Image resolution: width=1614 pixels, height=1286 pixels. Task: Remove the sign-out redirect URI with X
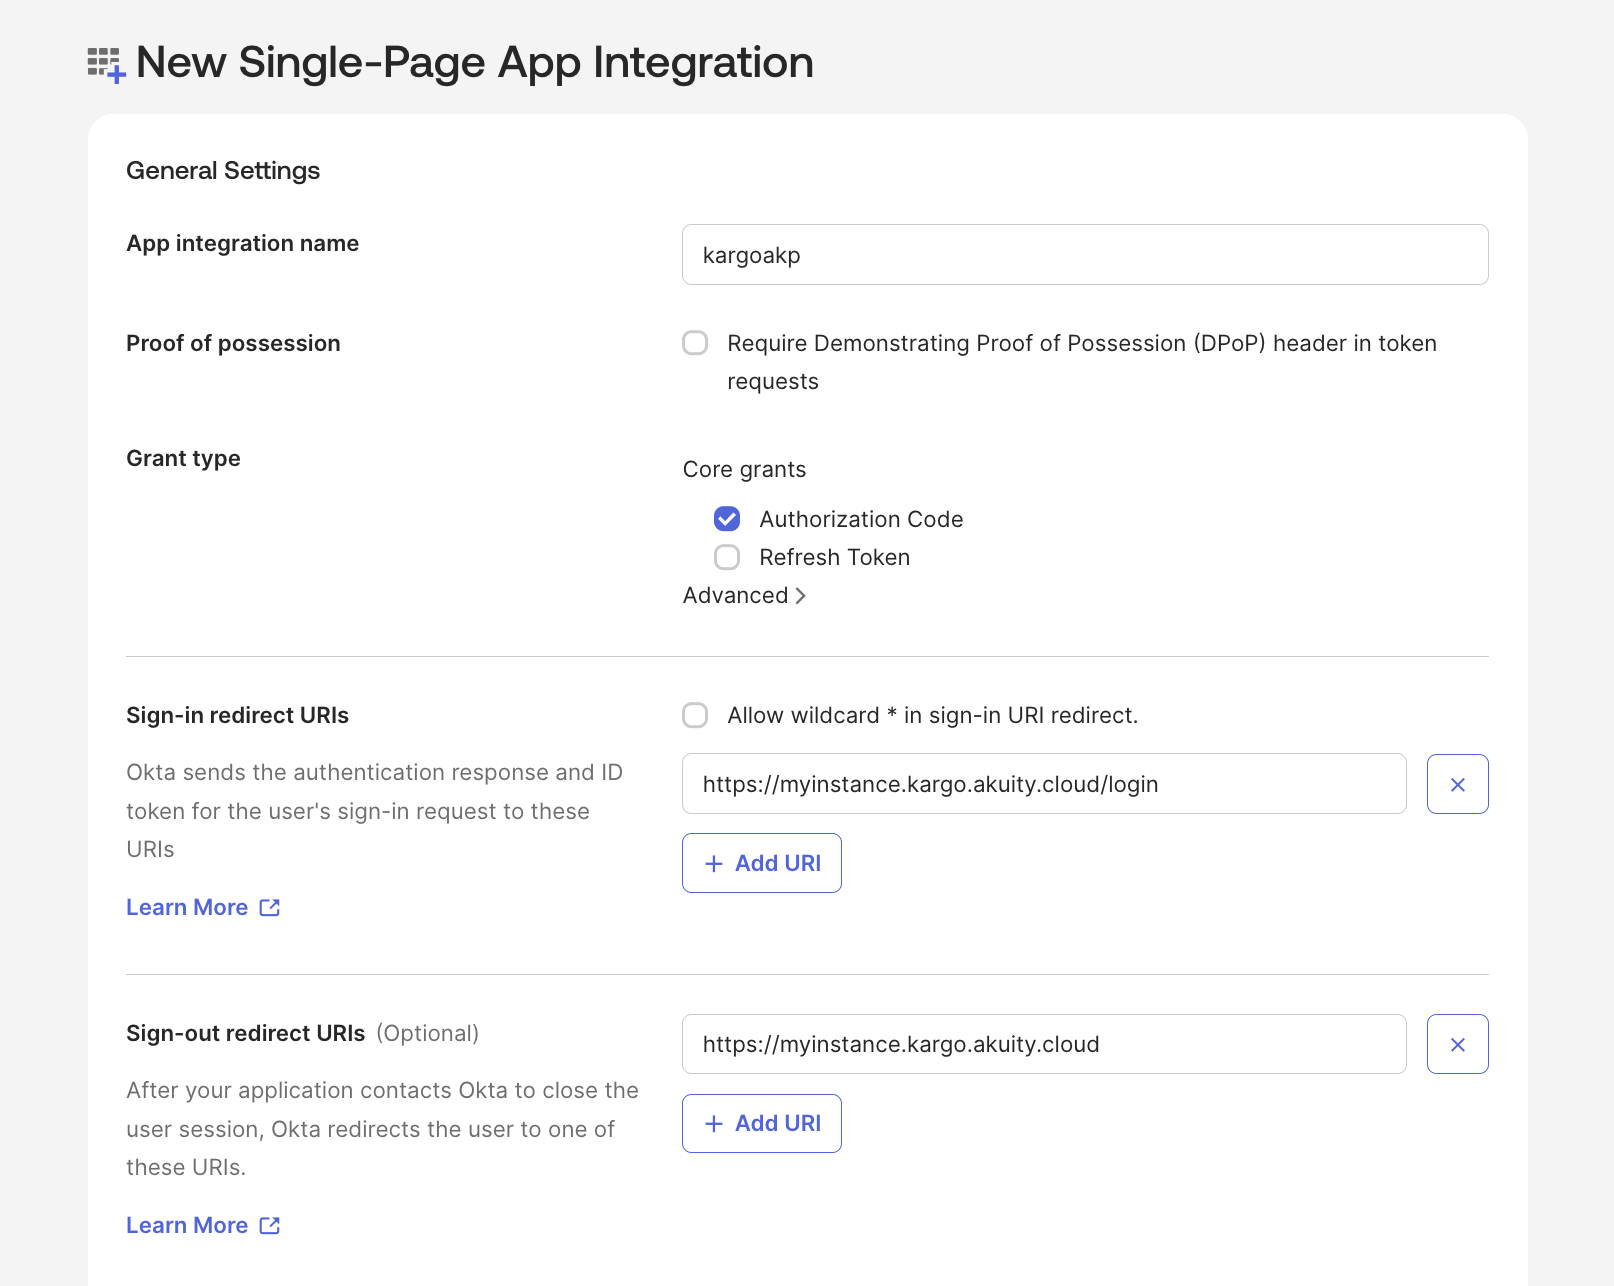pyautogui.click(x=1457, y=1044)
